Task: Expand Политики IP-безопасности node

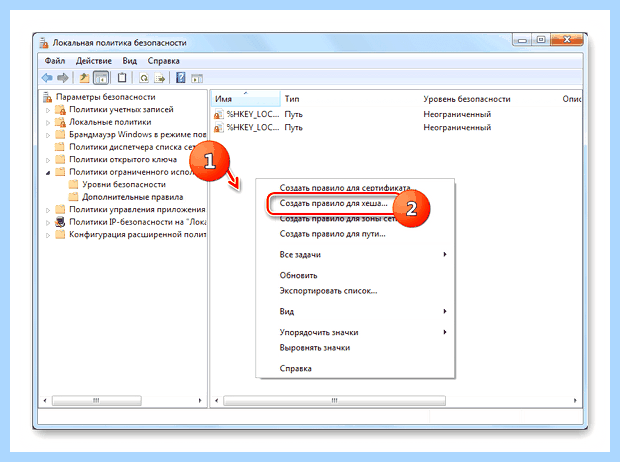Action: pos(48,223)
